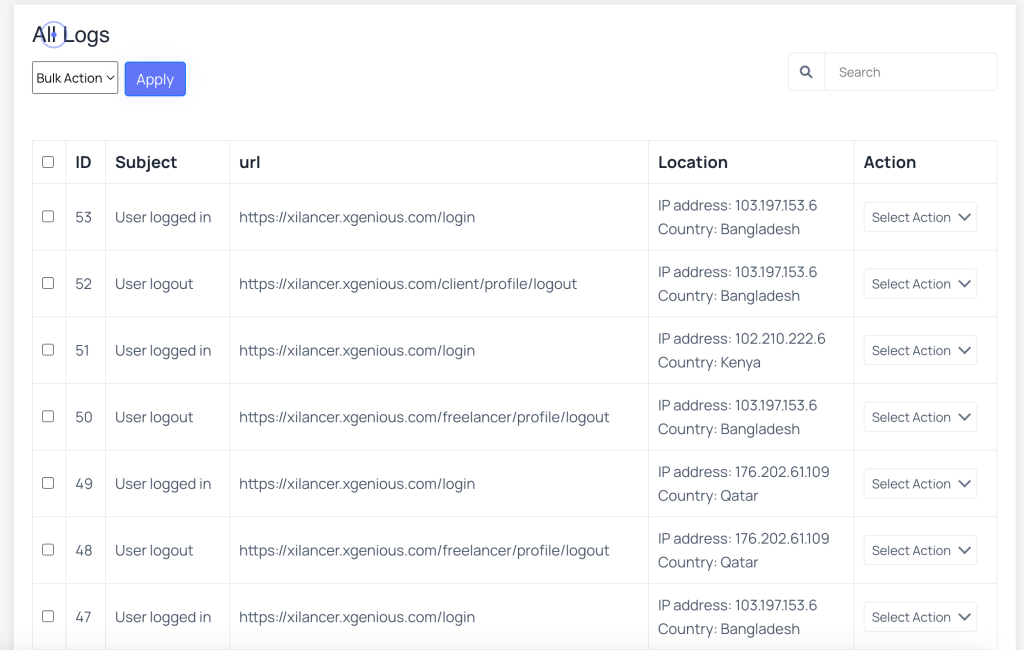Viewport: 1024px width, 650px height.
Task: Click the login URL in row 49
Action: (357, 483)
